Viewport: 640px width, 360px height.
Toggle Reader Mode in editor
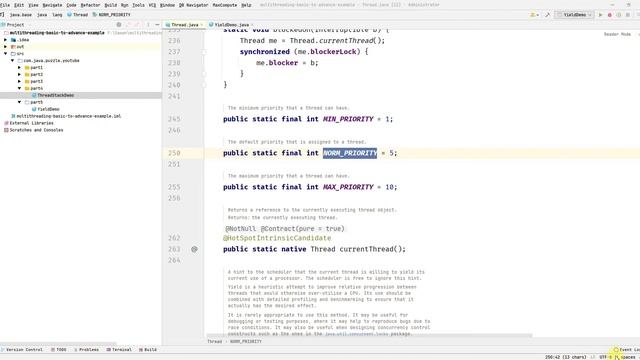pyautogui.click(x=617, y=34)
